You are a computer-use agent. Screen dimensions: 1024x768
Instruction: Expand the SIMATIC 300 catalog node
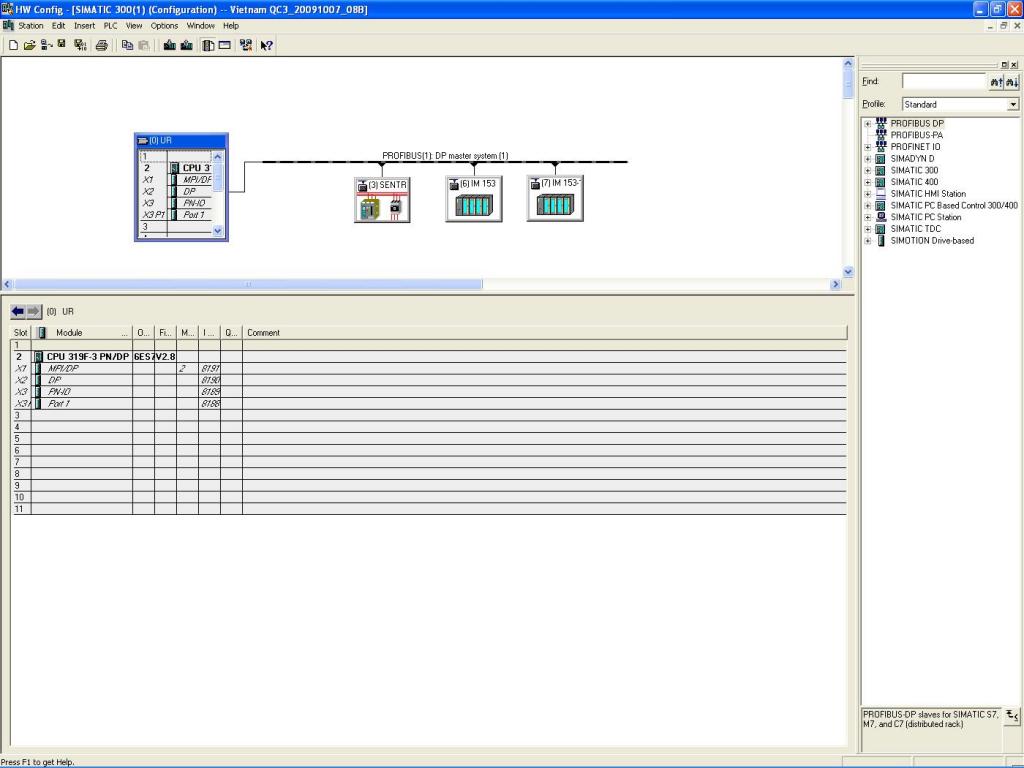click(868, 170)
